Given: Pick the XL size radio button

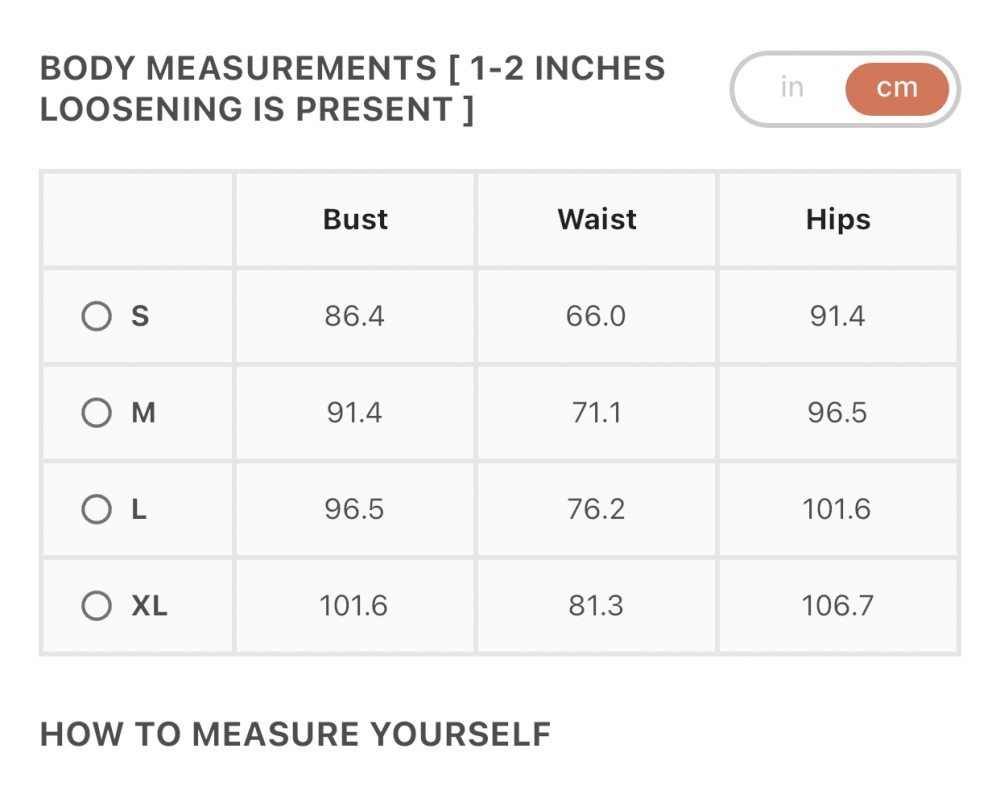Looking at the screenshot, I should pyautogui.click(x=96, y=605).
